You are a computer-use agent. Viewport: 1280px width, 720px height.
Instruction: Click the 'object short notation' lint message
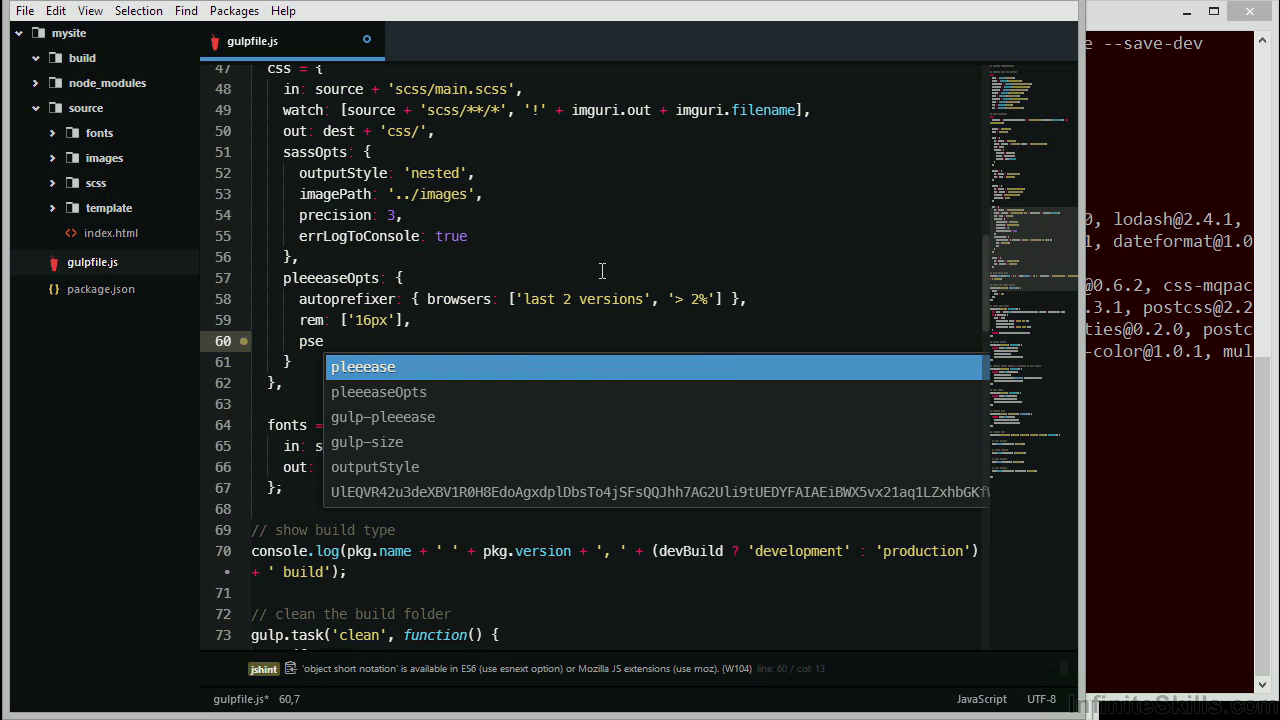pyautogui.click(x=527, y=669)
